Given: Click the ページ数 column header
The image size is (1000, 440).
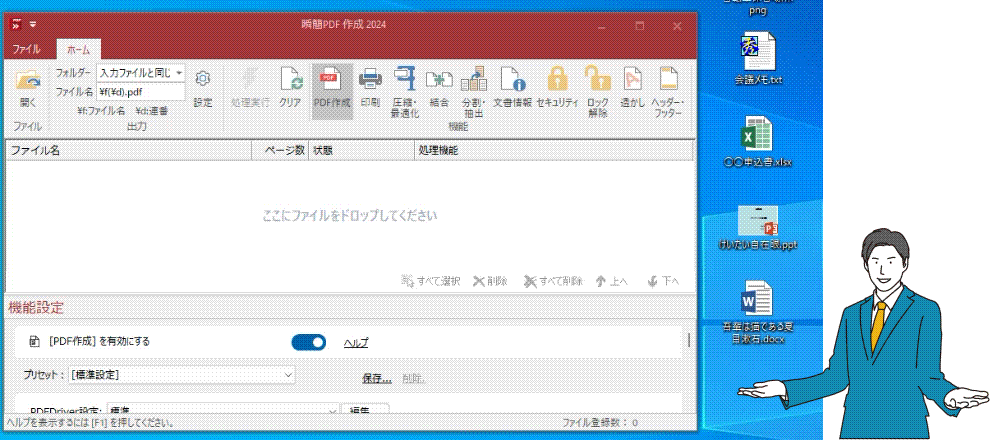Looking at the screenshot, I should point(281,151).
